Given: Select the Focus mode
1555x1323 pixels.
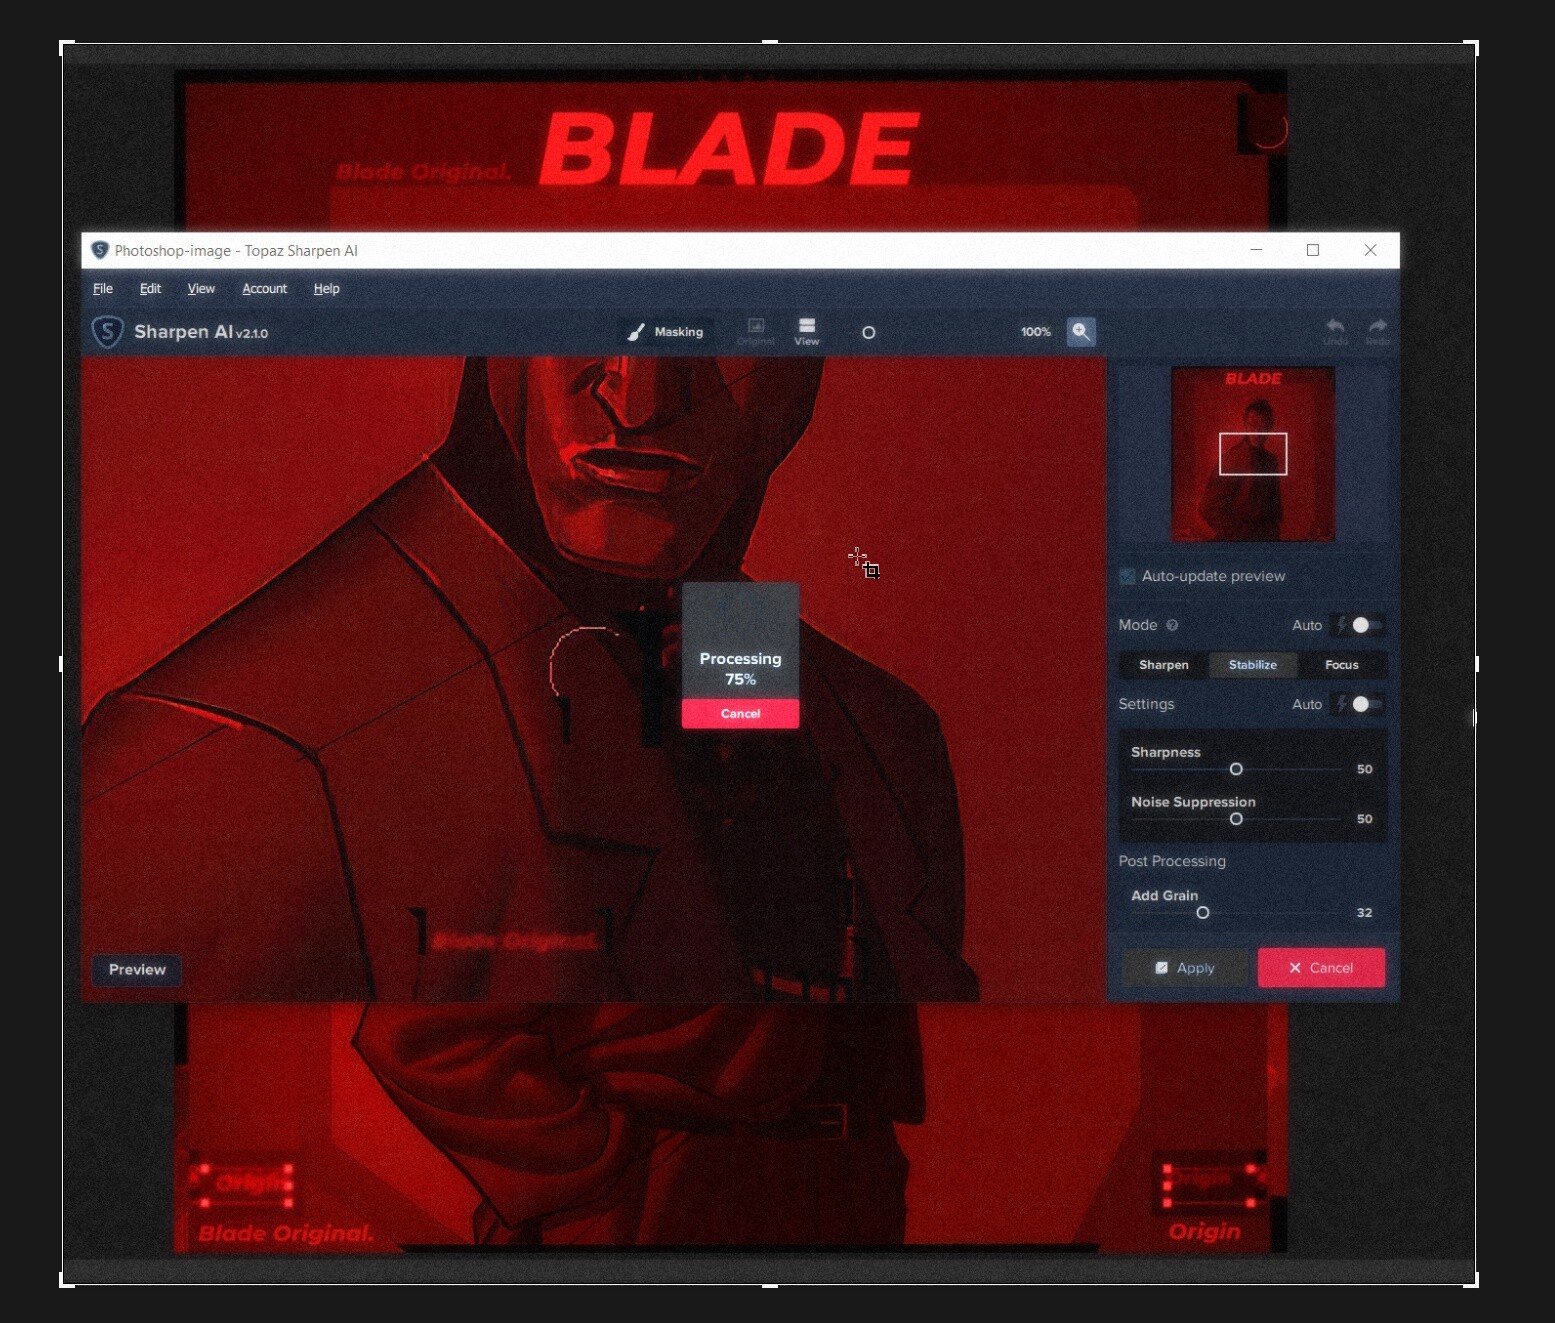Looking at the screenshot, I should click(x=1342, y=665).
